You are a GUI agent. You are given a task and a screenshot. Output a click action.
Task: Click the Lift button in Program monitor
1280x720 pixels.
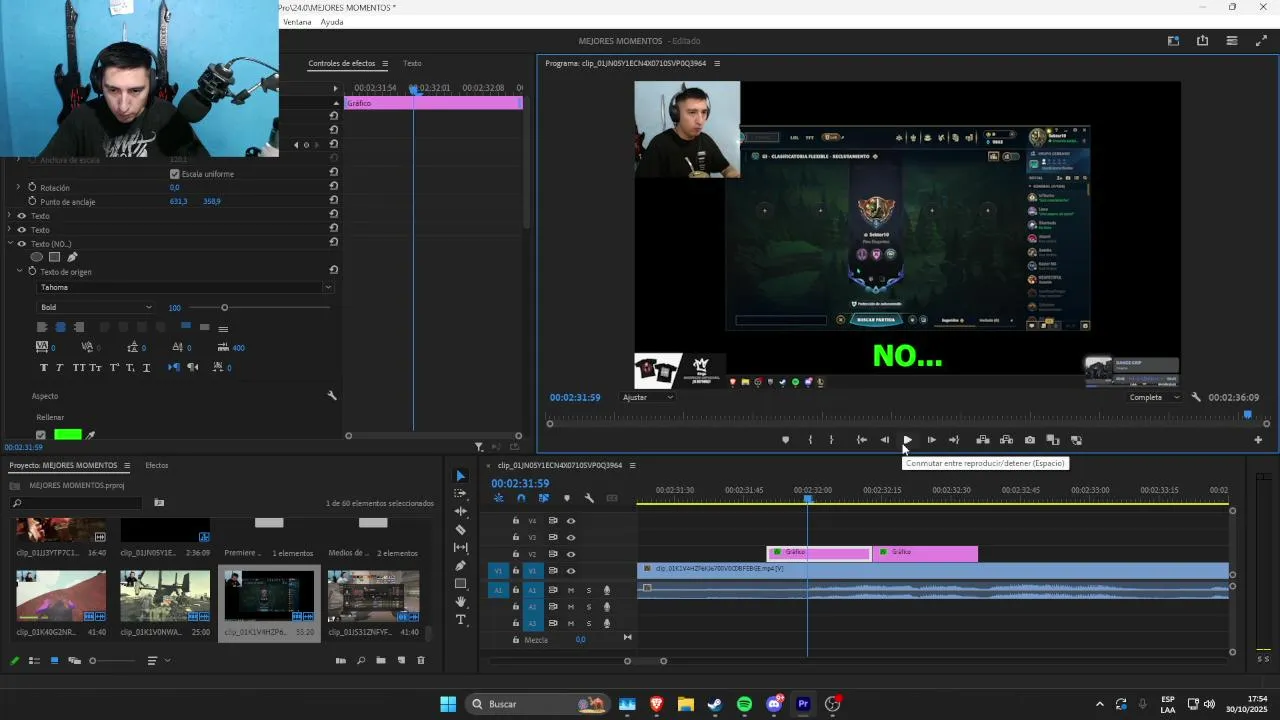click(x=983, y=440)
